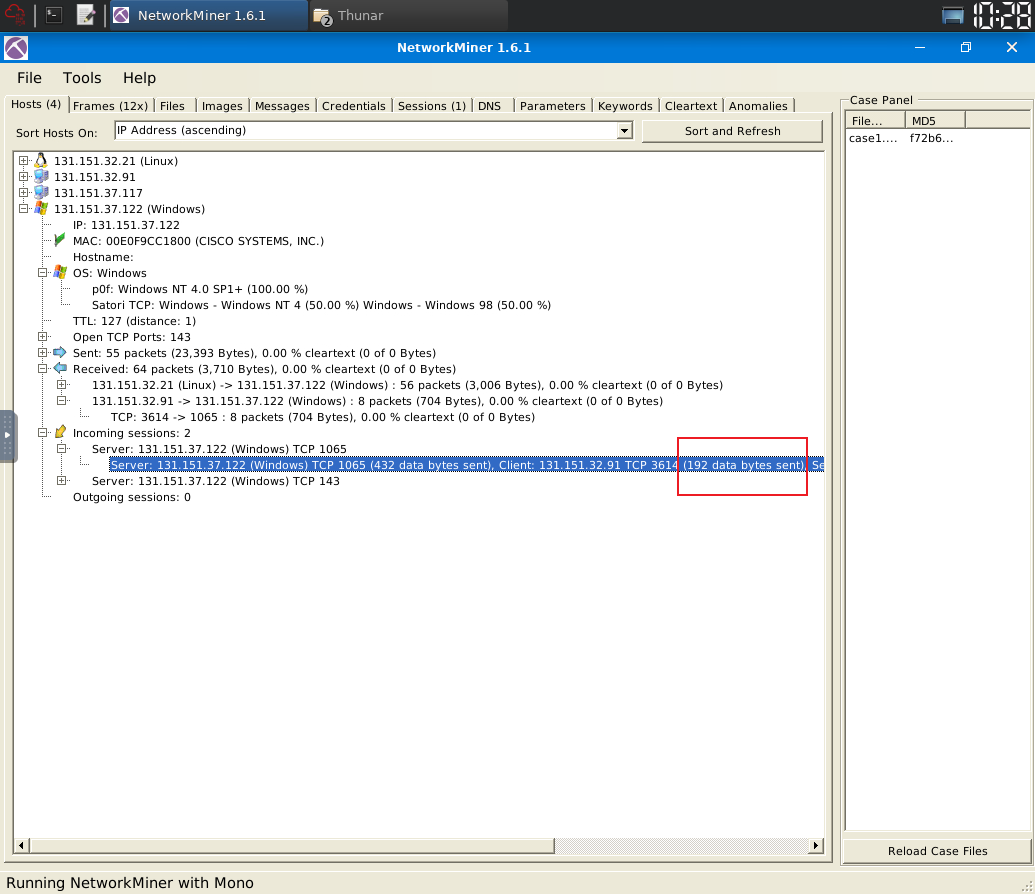The width and height of the screenshot is (1035, 894).
Task: Expand the Server TCP 143 node
Action: [62, 481]
